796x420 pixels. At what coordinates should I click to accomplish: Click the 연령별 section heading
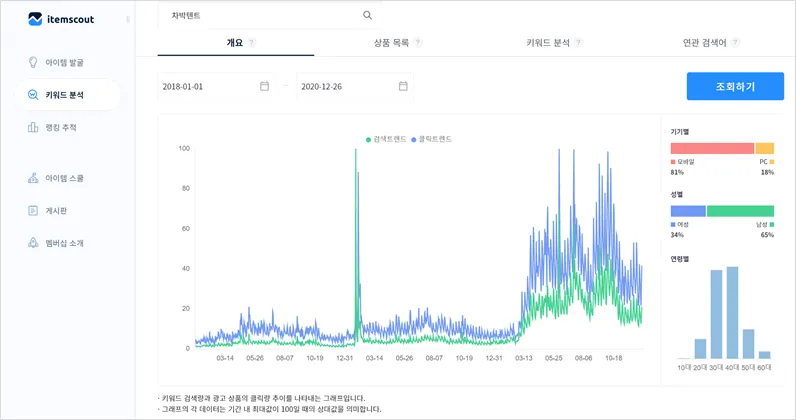[679, 259]
